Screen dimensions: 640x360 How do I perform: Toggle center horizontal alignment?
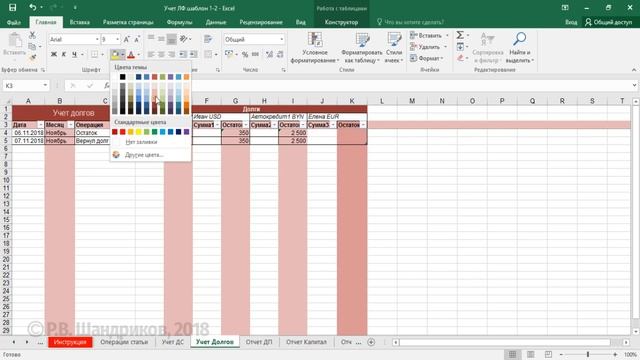(162, 54)
